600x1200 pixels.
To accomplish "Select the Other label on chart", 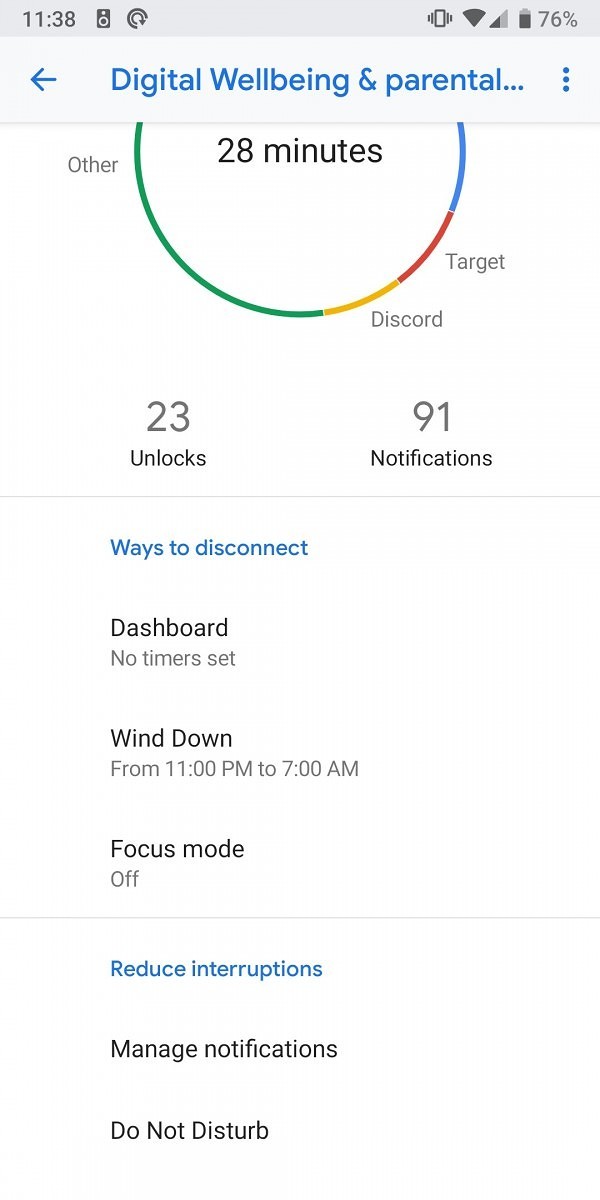I will pyautogui.click(x=93, y=165).
